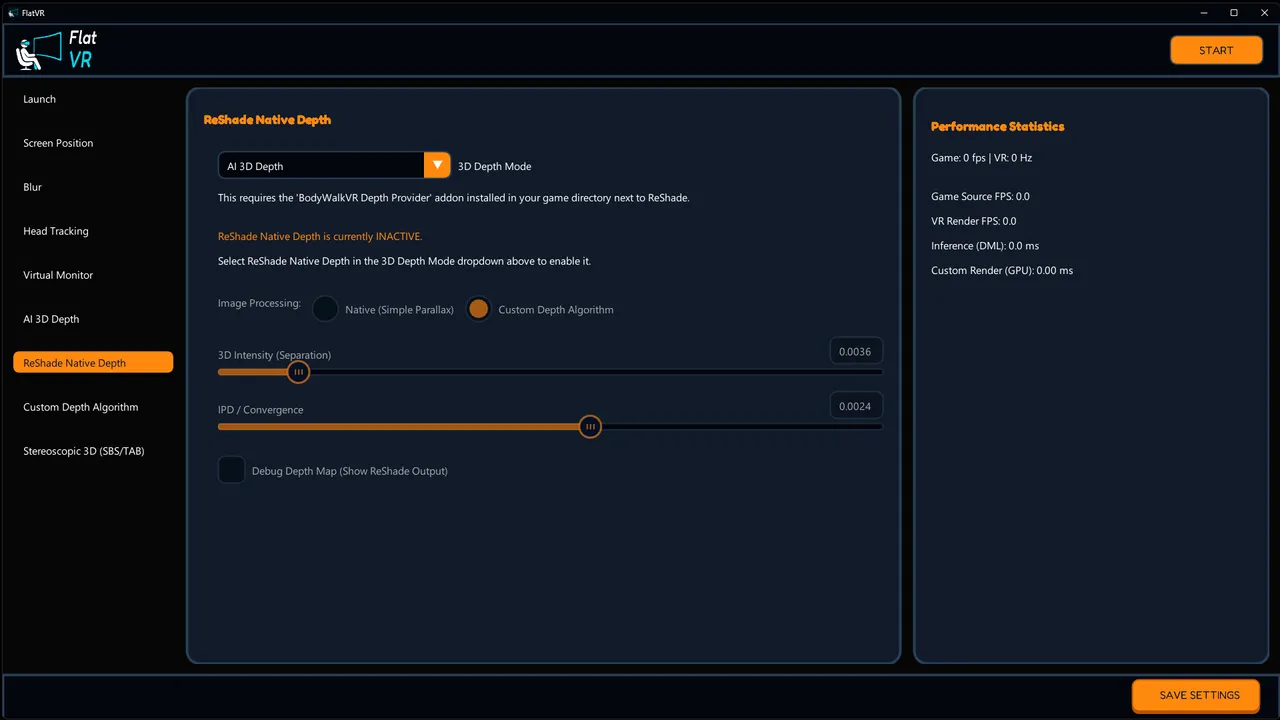Select Native (Simple Parallax) radio button
The image size is (1280, 720).
point(325,309)
